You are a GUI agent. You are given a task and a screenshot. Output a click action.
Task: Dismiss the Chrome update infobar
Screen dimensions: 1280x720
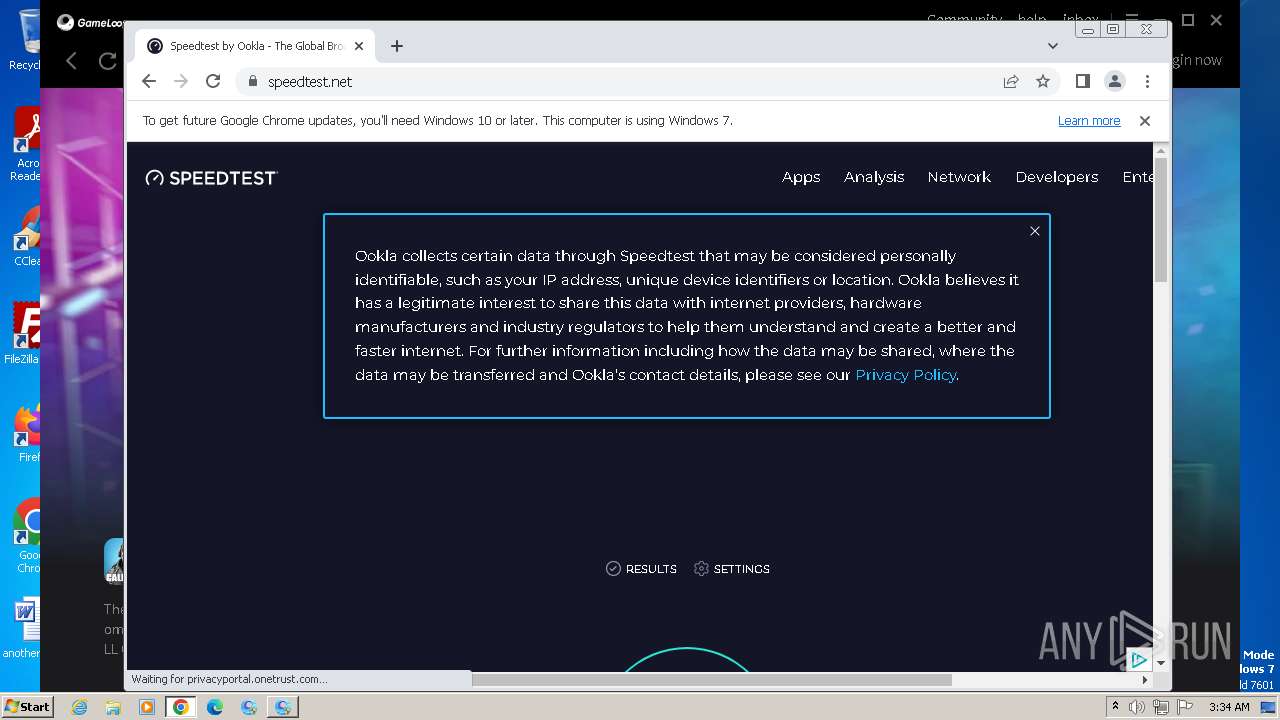1145,121
